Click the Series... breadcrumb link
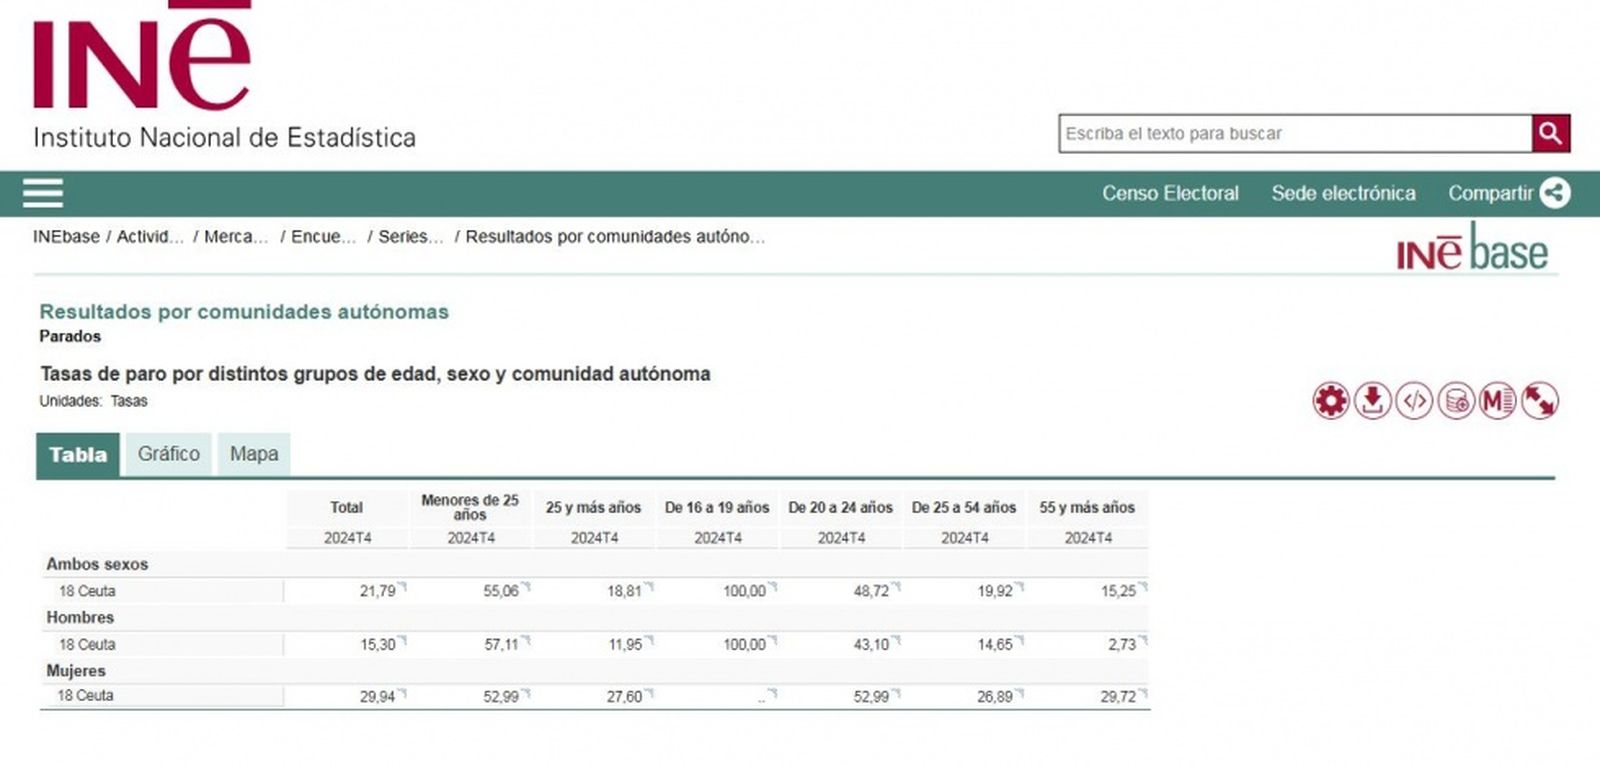1600x766 pixels. 410,237
